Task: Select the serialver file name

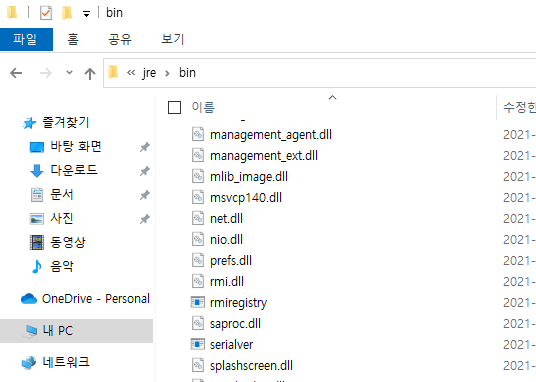Action: pos(231,345)
